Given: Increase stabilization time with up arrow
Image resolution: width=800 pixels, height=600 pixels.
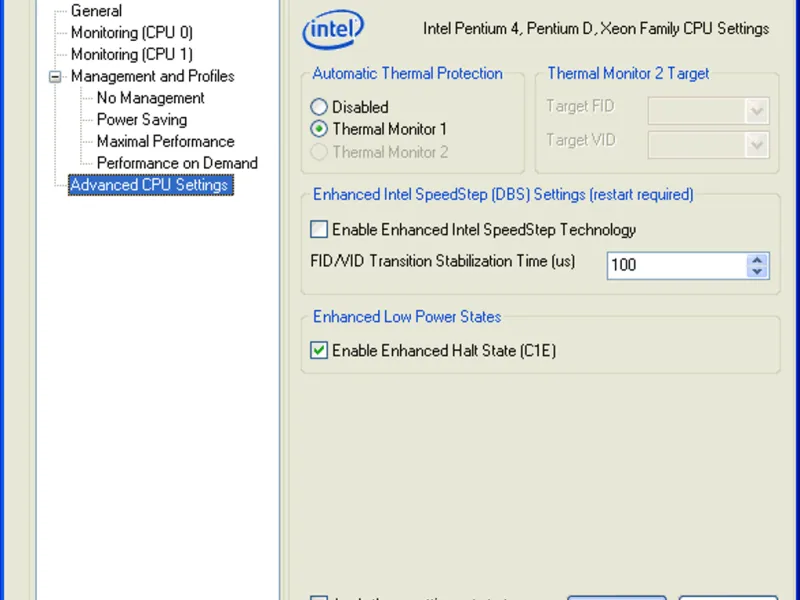Looking at the screenshot, I should pyautogui.click(x=757, y=260).
